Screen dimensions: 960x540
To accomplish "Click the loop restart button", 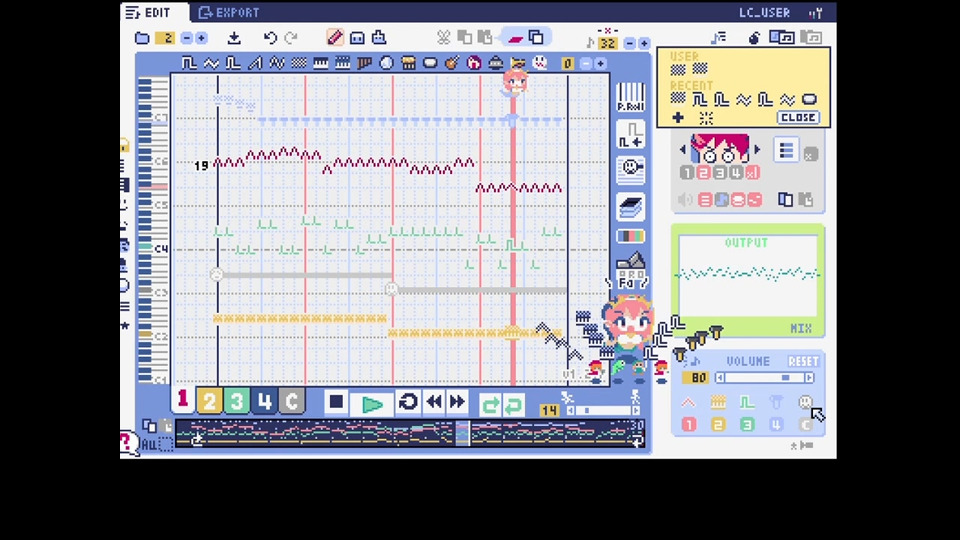I will coord(408,402).
